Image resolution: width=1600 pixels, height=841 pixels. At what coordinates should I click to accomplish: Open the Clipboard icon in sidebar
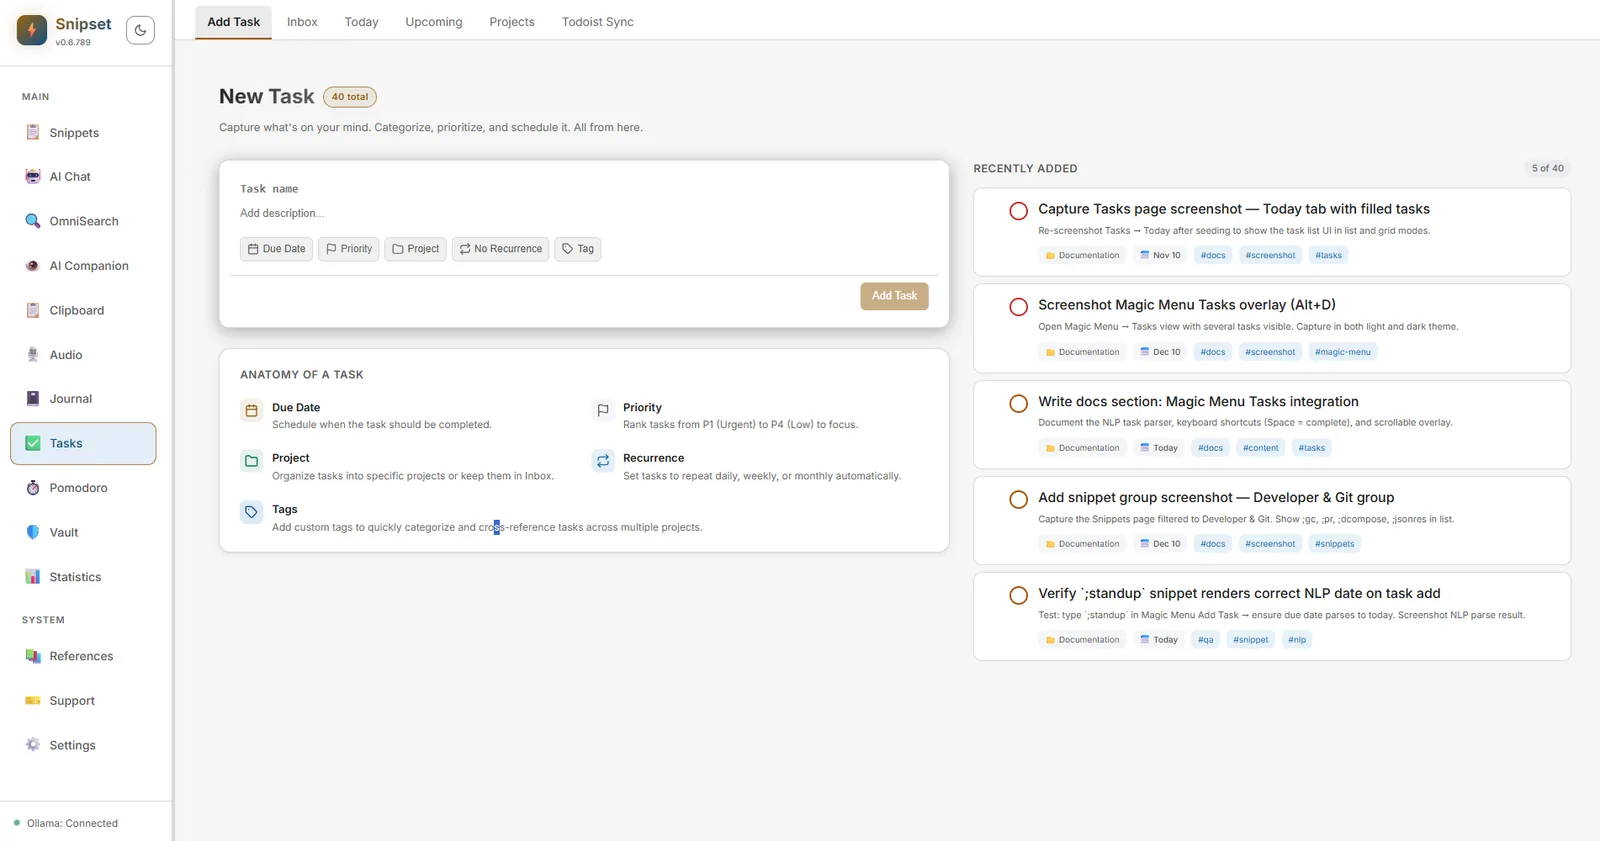point(33,310)
